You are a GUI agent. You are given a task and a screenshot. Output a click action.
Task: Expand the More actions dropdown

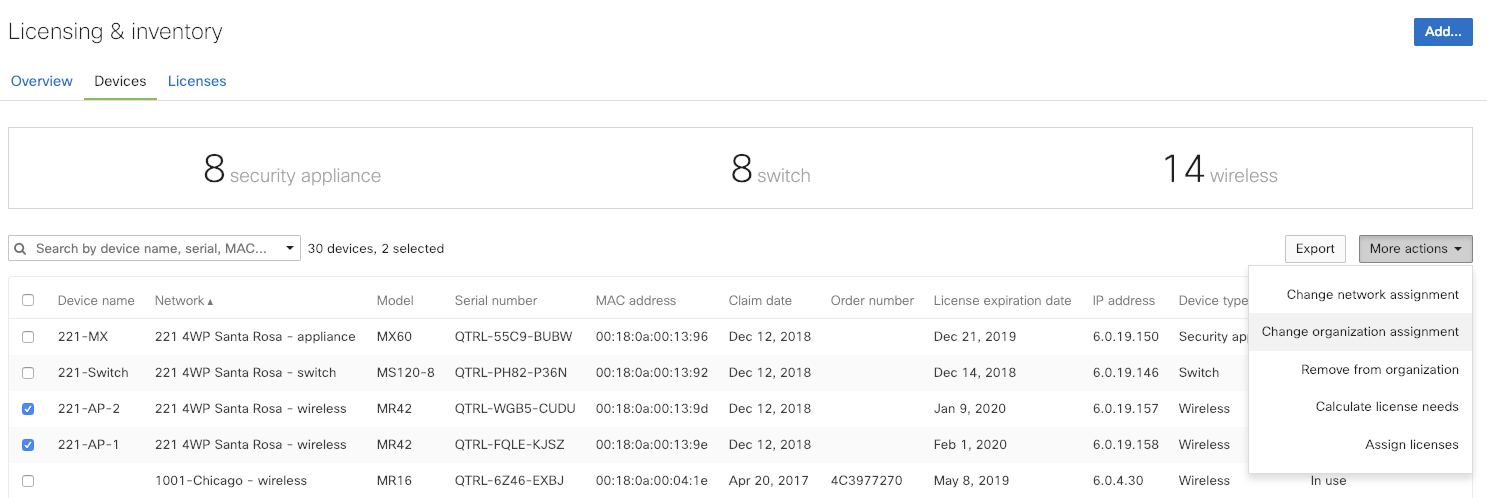[1415, 249]
